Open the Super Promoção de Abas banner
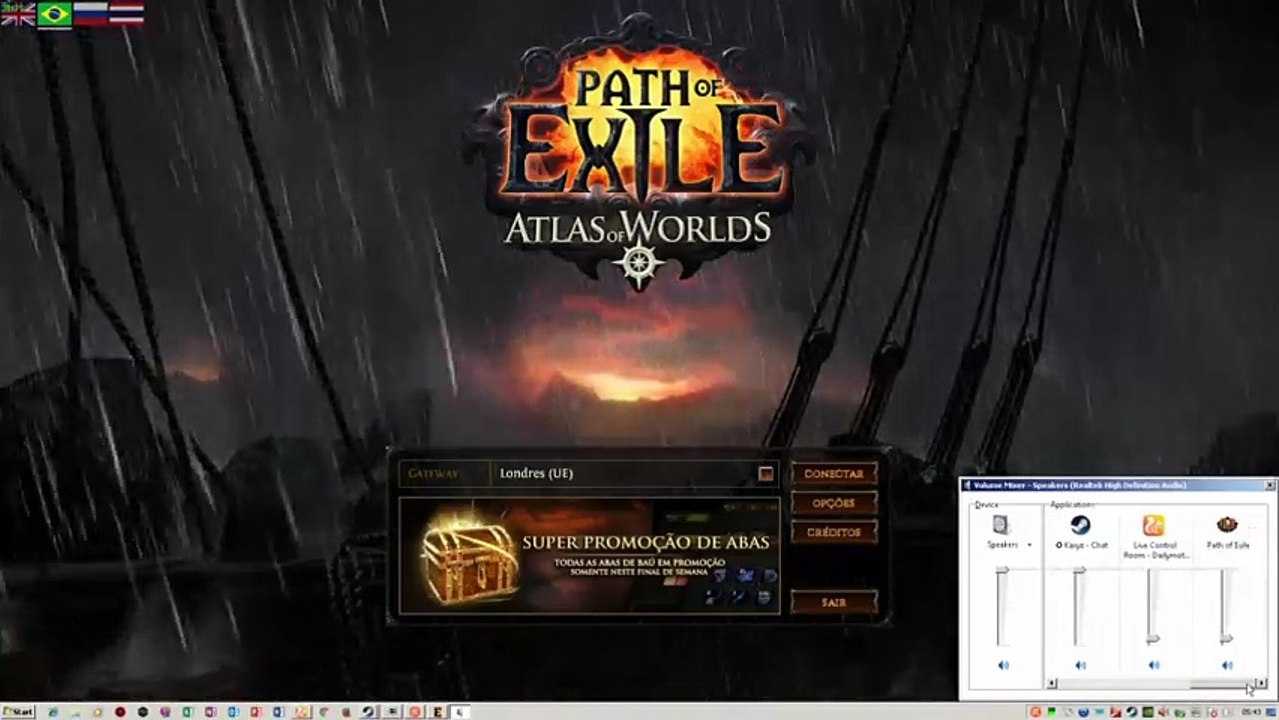The image size is (1279, 720). click(589, 556)
